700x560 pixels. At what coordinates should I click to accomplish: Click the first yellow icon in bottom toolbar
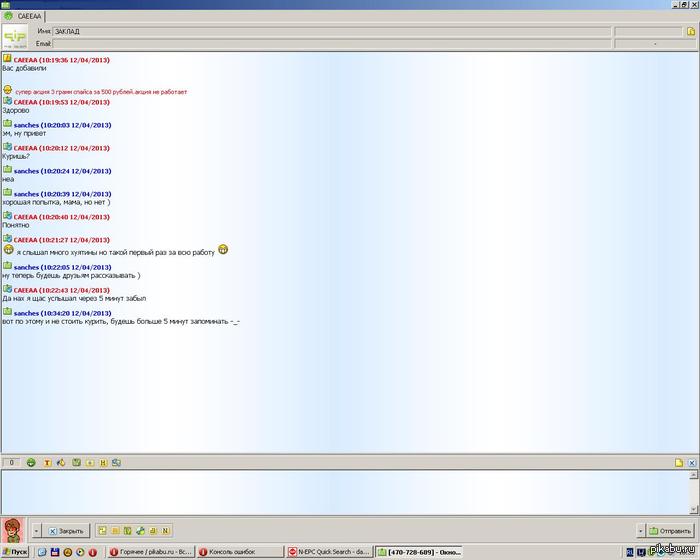102,530
